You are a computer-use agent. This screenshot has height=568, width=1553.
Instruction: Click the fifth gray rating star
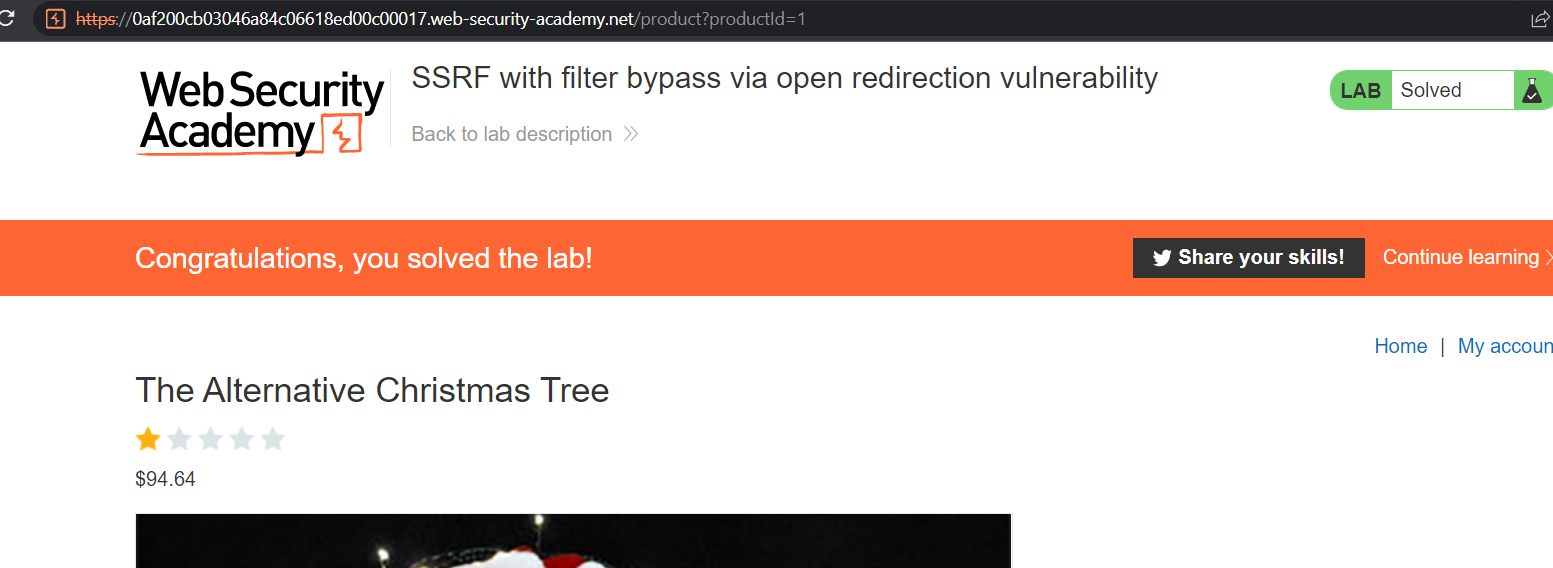pos(272,439)
